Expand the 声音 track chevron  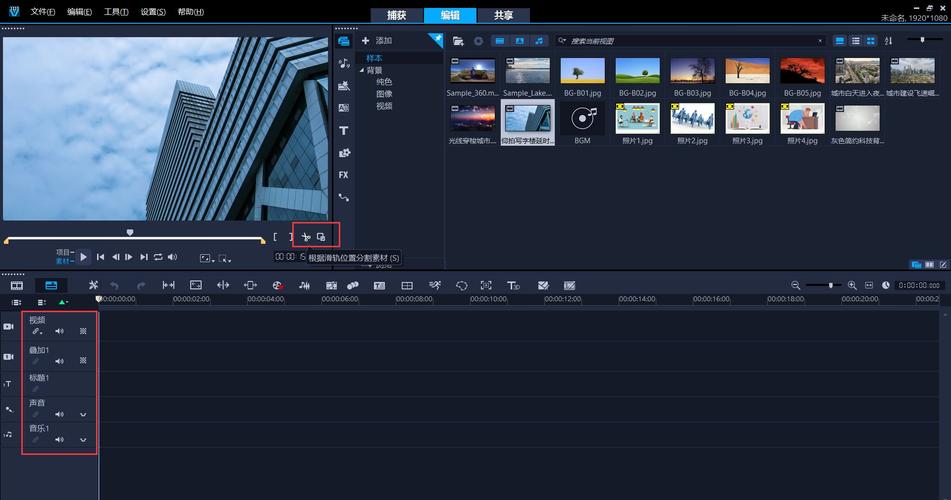click(83, 414)
